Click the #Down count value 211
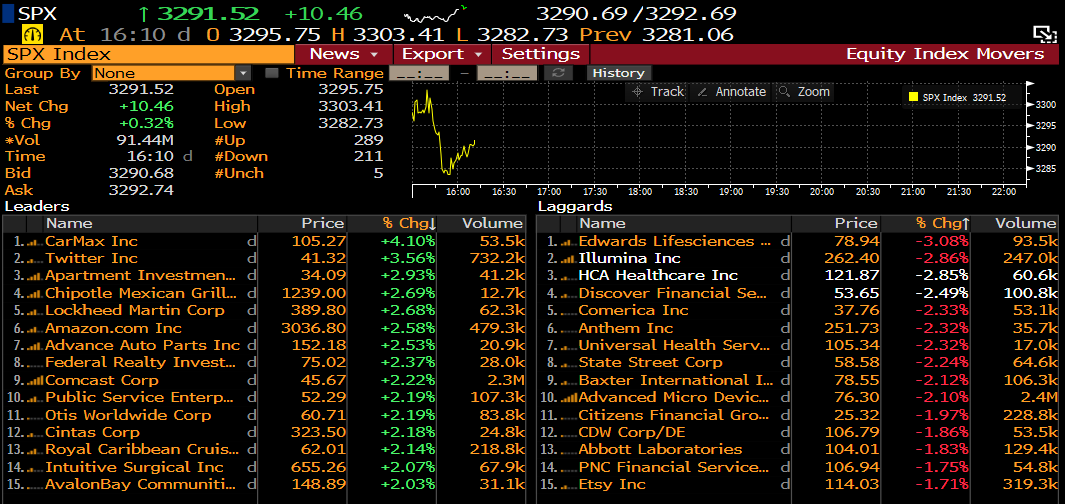1065x504 pixels. click(x=369, y=157)
